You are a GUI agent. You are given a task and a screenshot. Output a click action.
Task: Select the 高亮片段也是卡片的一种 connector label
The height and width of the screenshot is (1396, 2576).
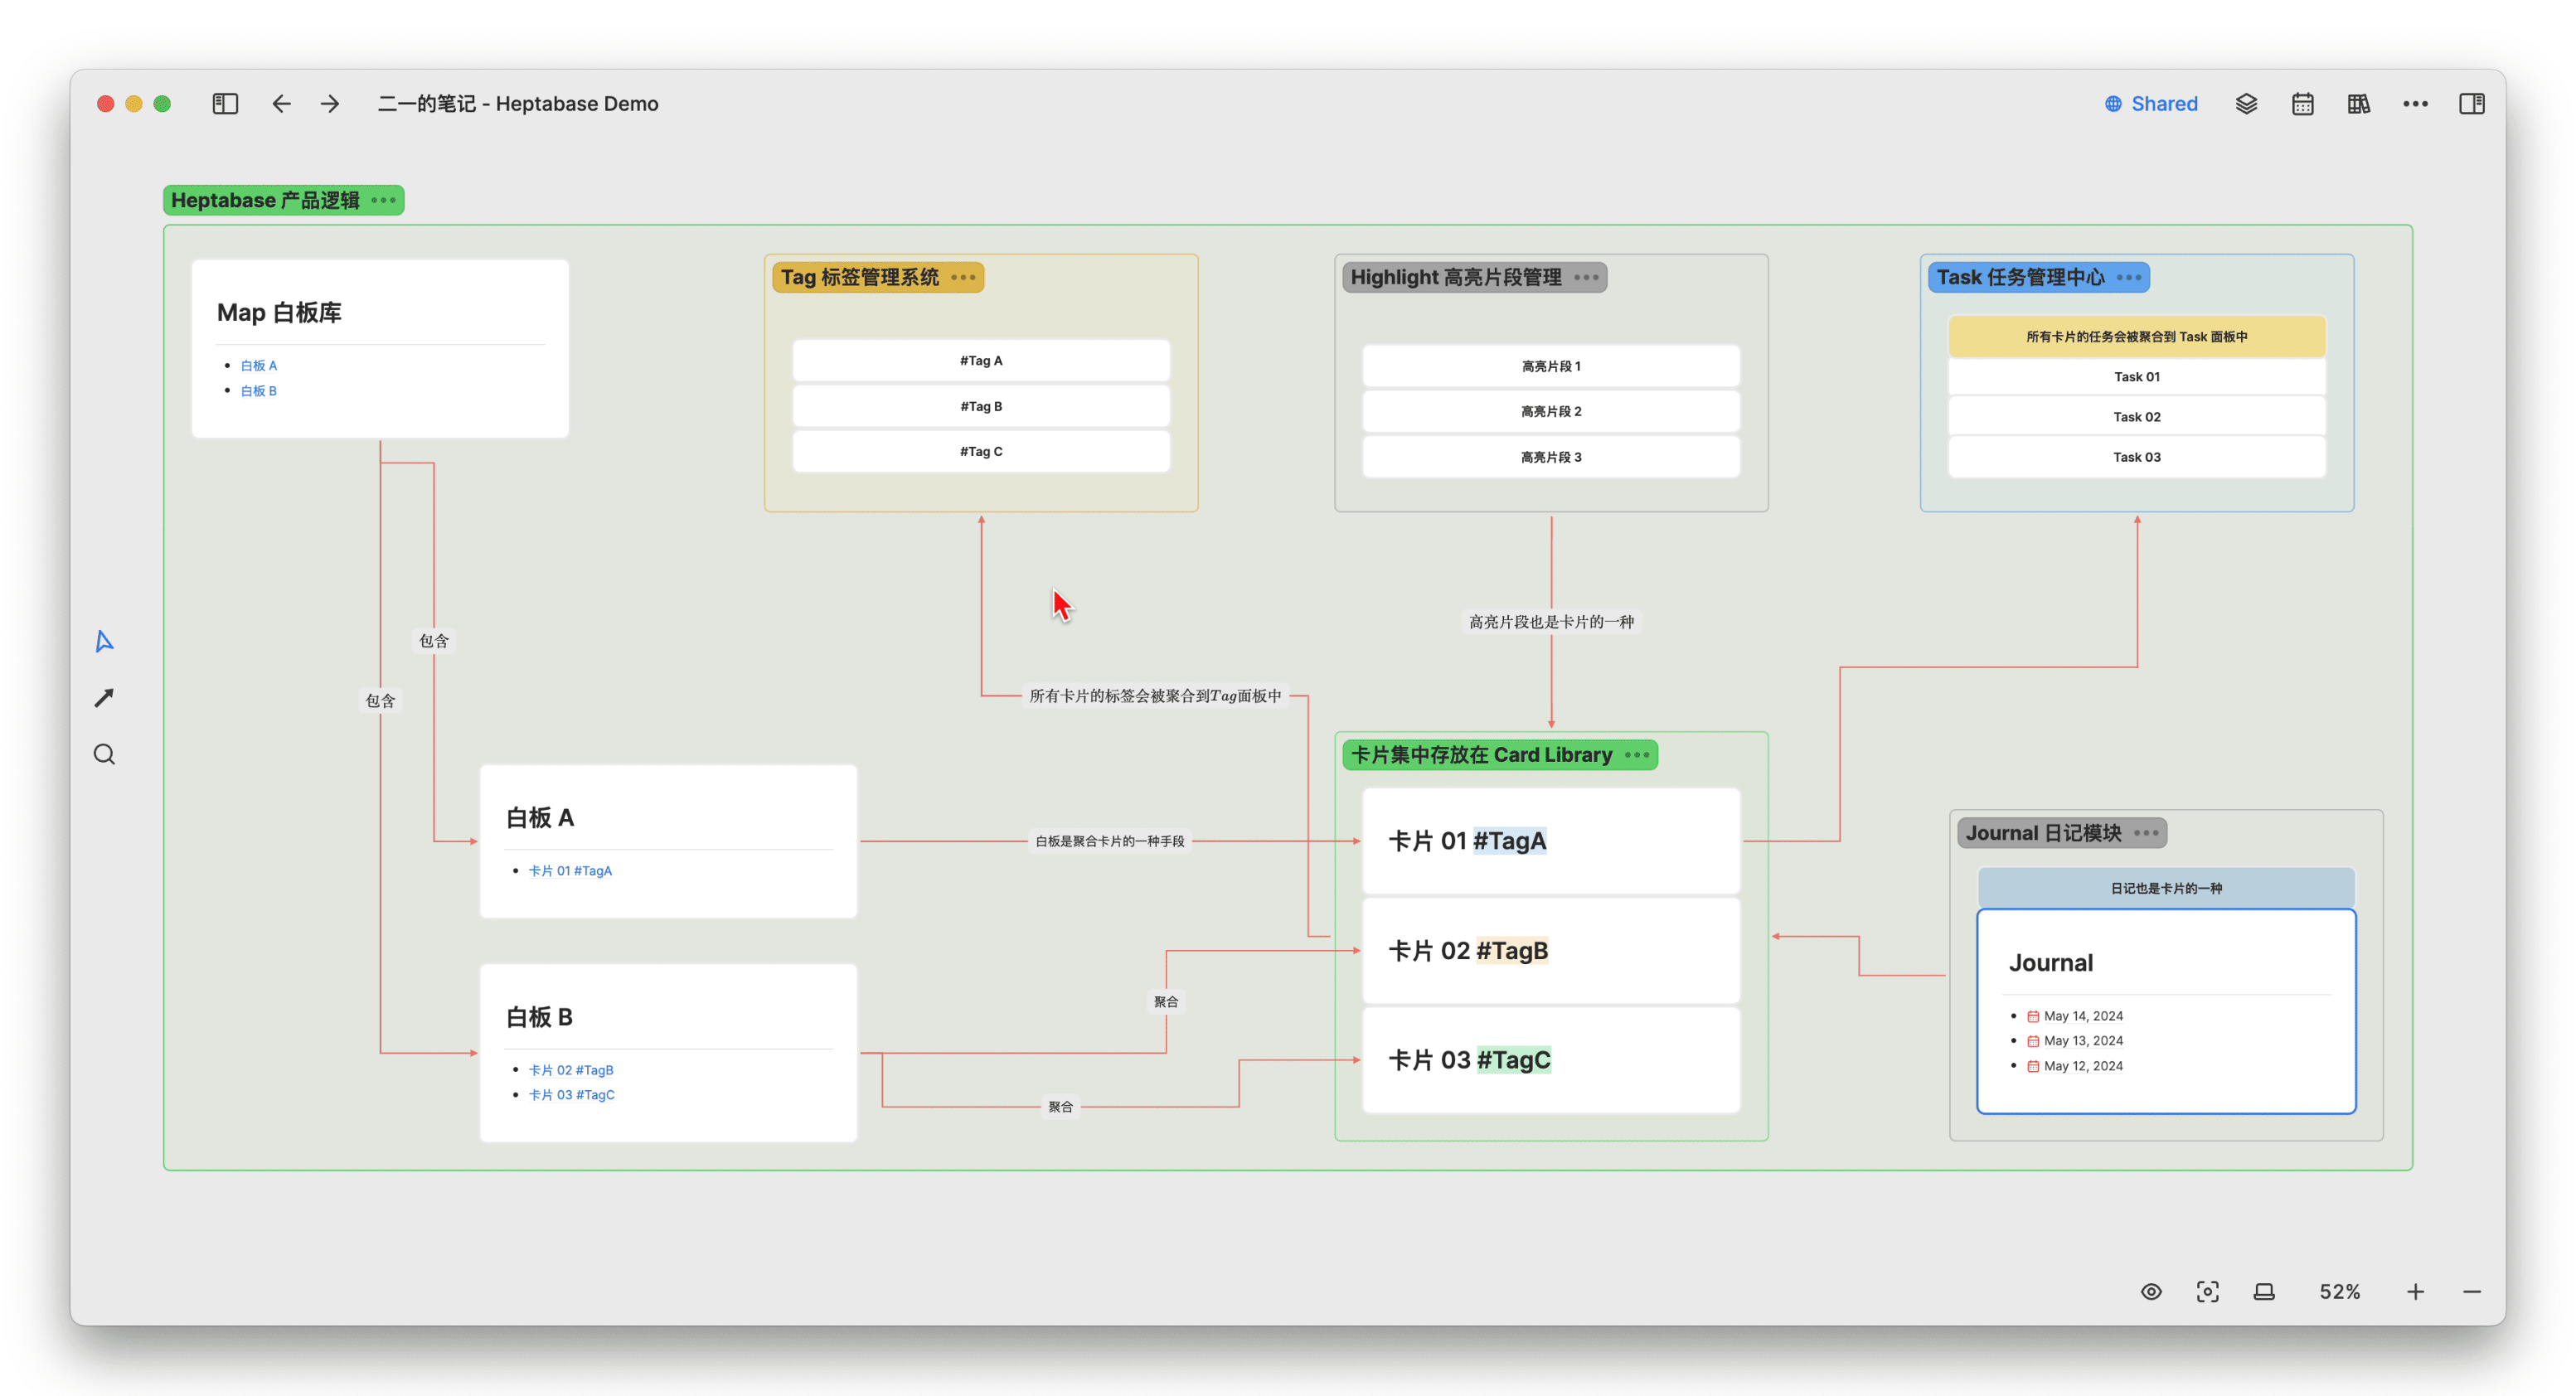pyautogui.click(x=1551, y=622)
